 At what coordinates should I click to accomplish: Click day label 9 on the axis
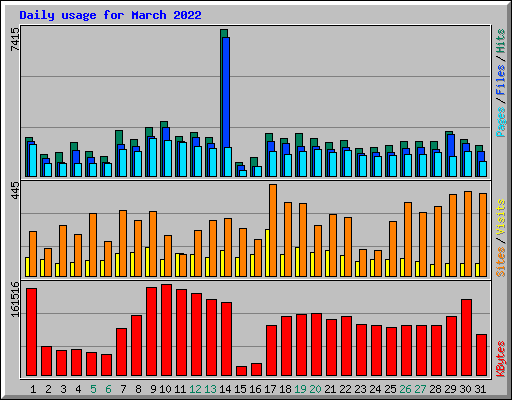(153, 389)
